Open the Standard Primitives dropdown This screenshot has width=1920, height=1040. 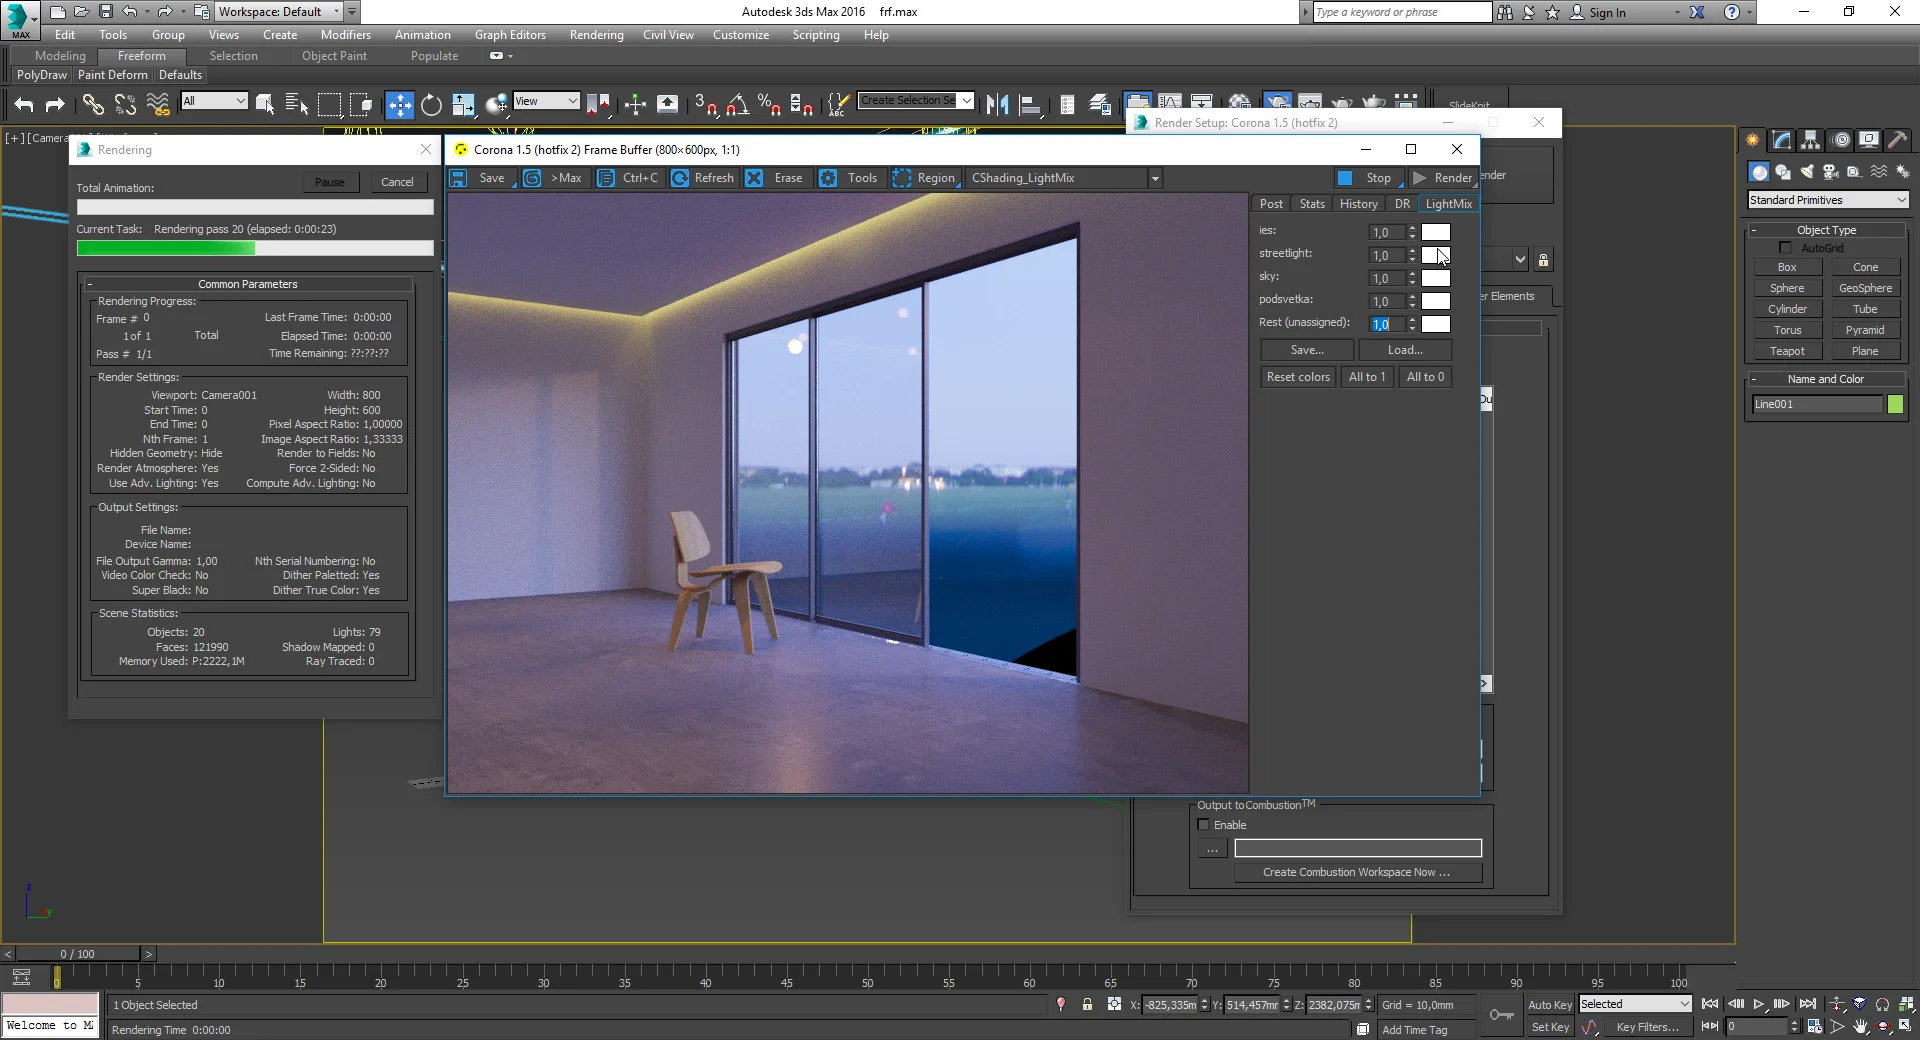tap(1828, 200)
